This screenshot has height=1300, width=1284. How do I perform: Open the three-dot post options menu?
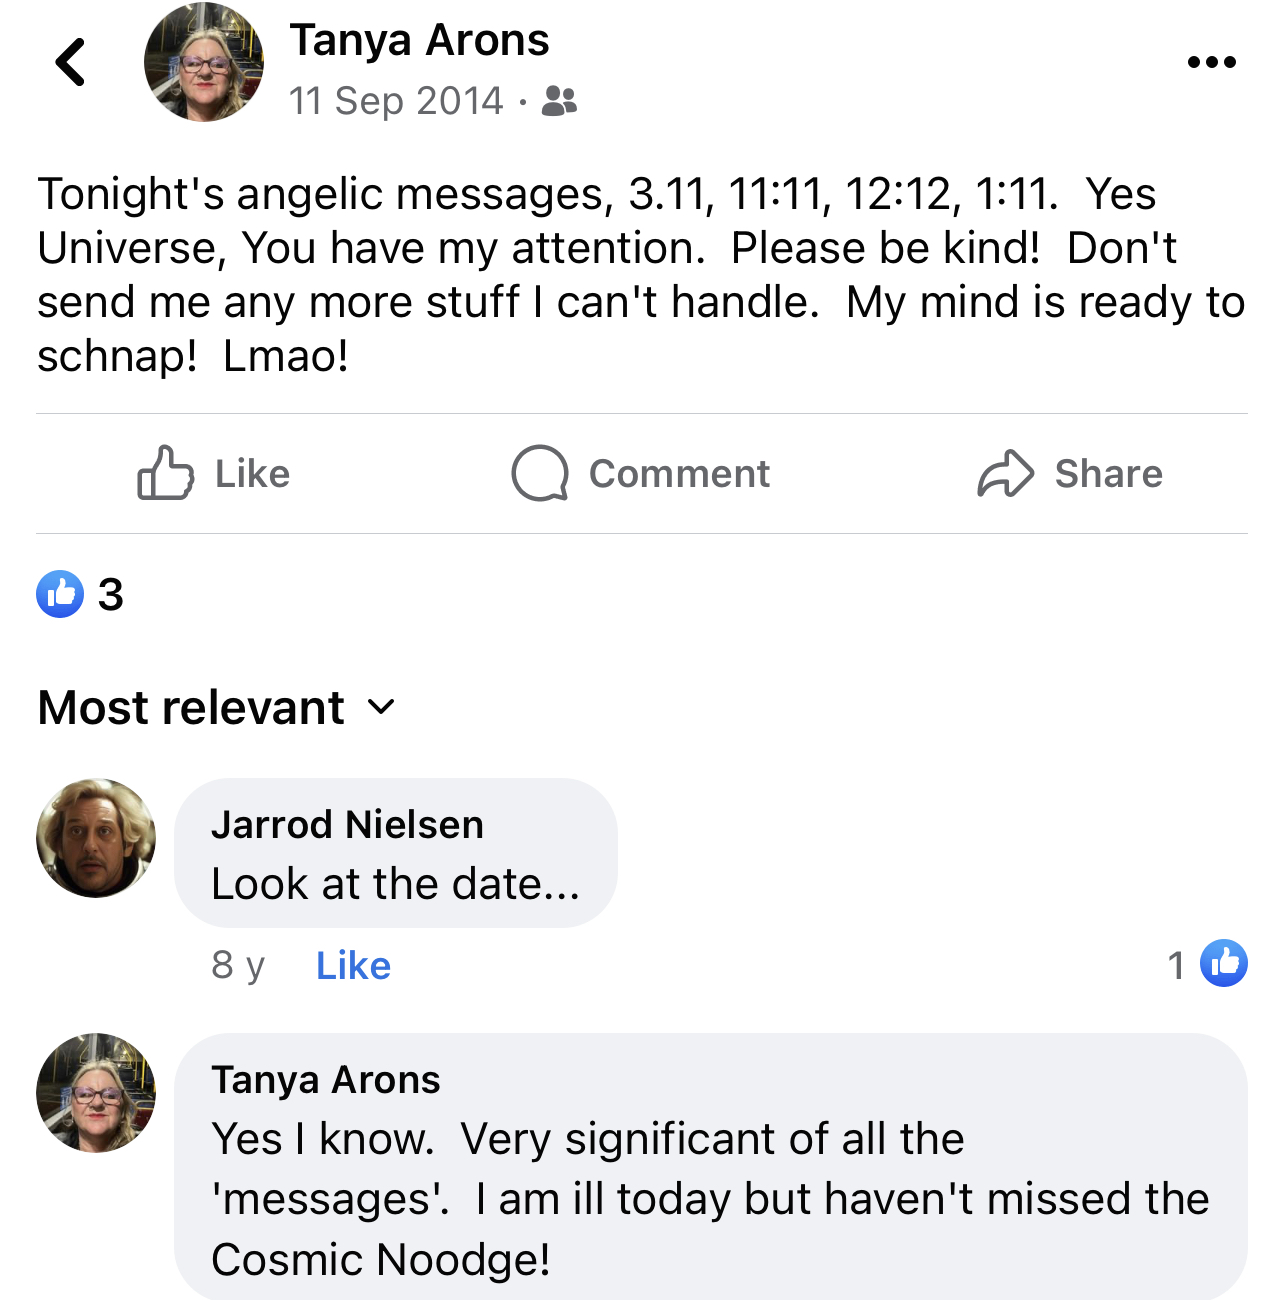pos(1211,62)
